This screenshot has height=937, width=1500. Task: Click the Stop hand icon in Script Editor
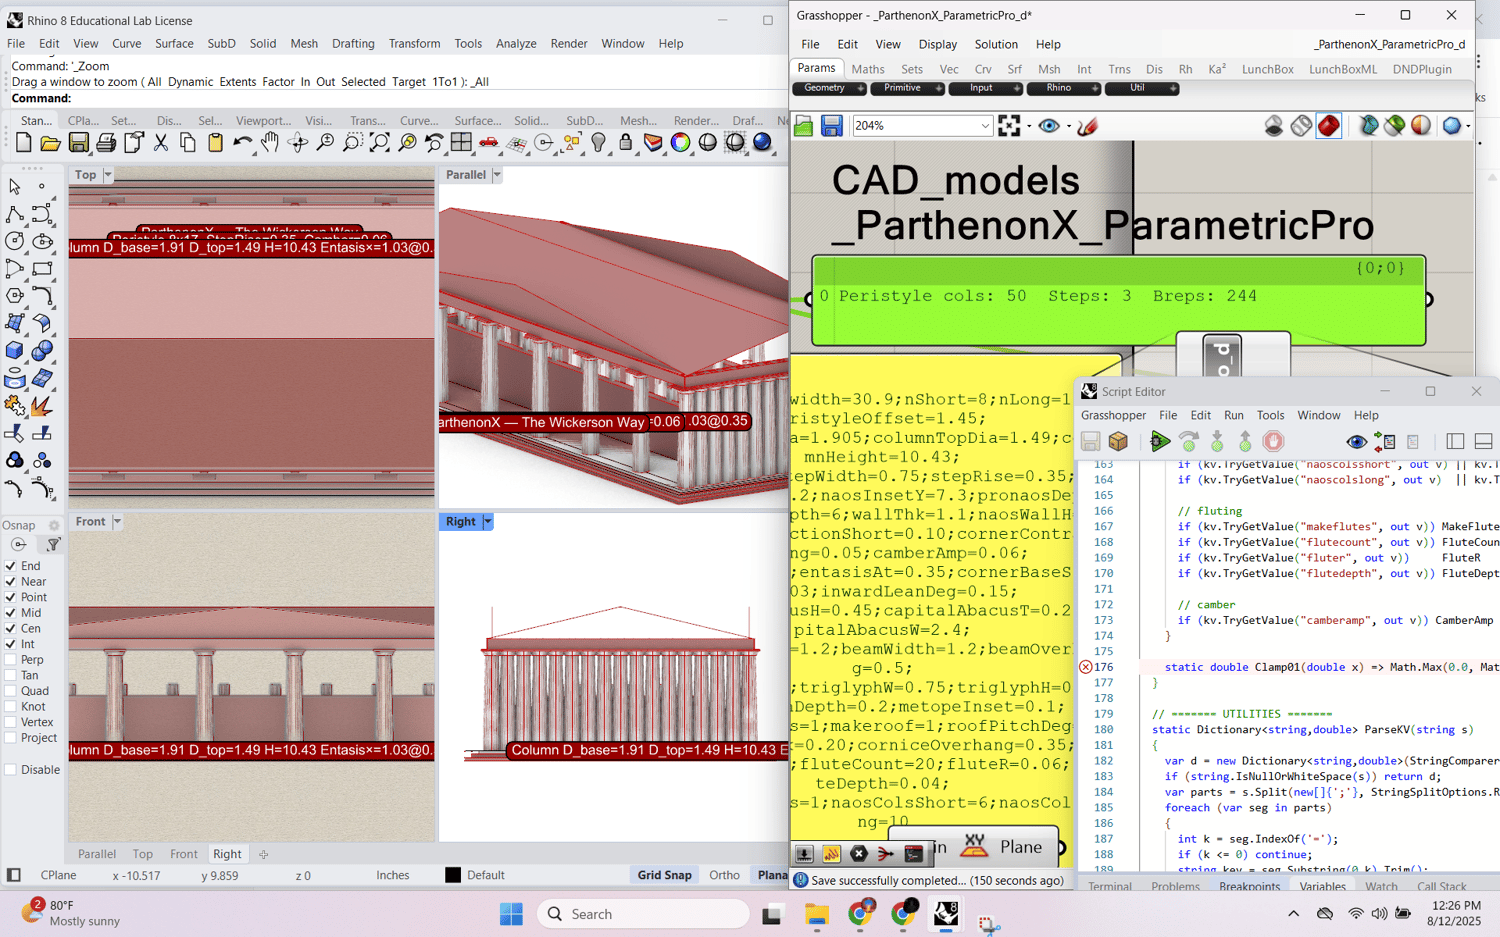click(x=1273, y=441)
